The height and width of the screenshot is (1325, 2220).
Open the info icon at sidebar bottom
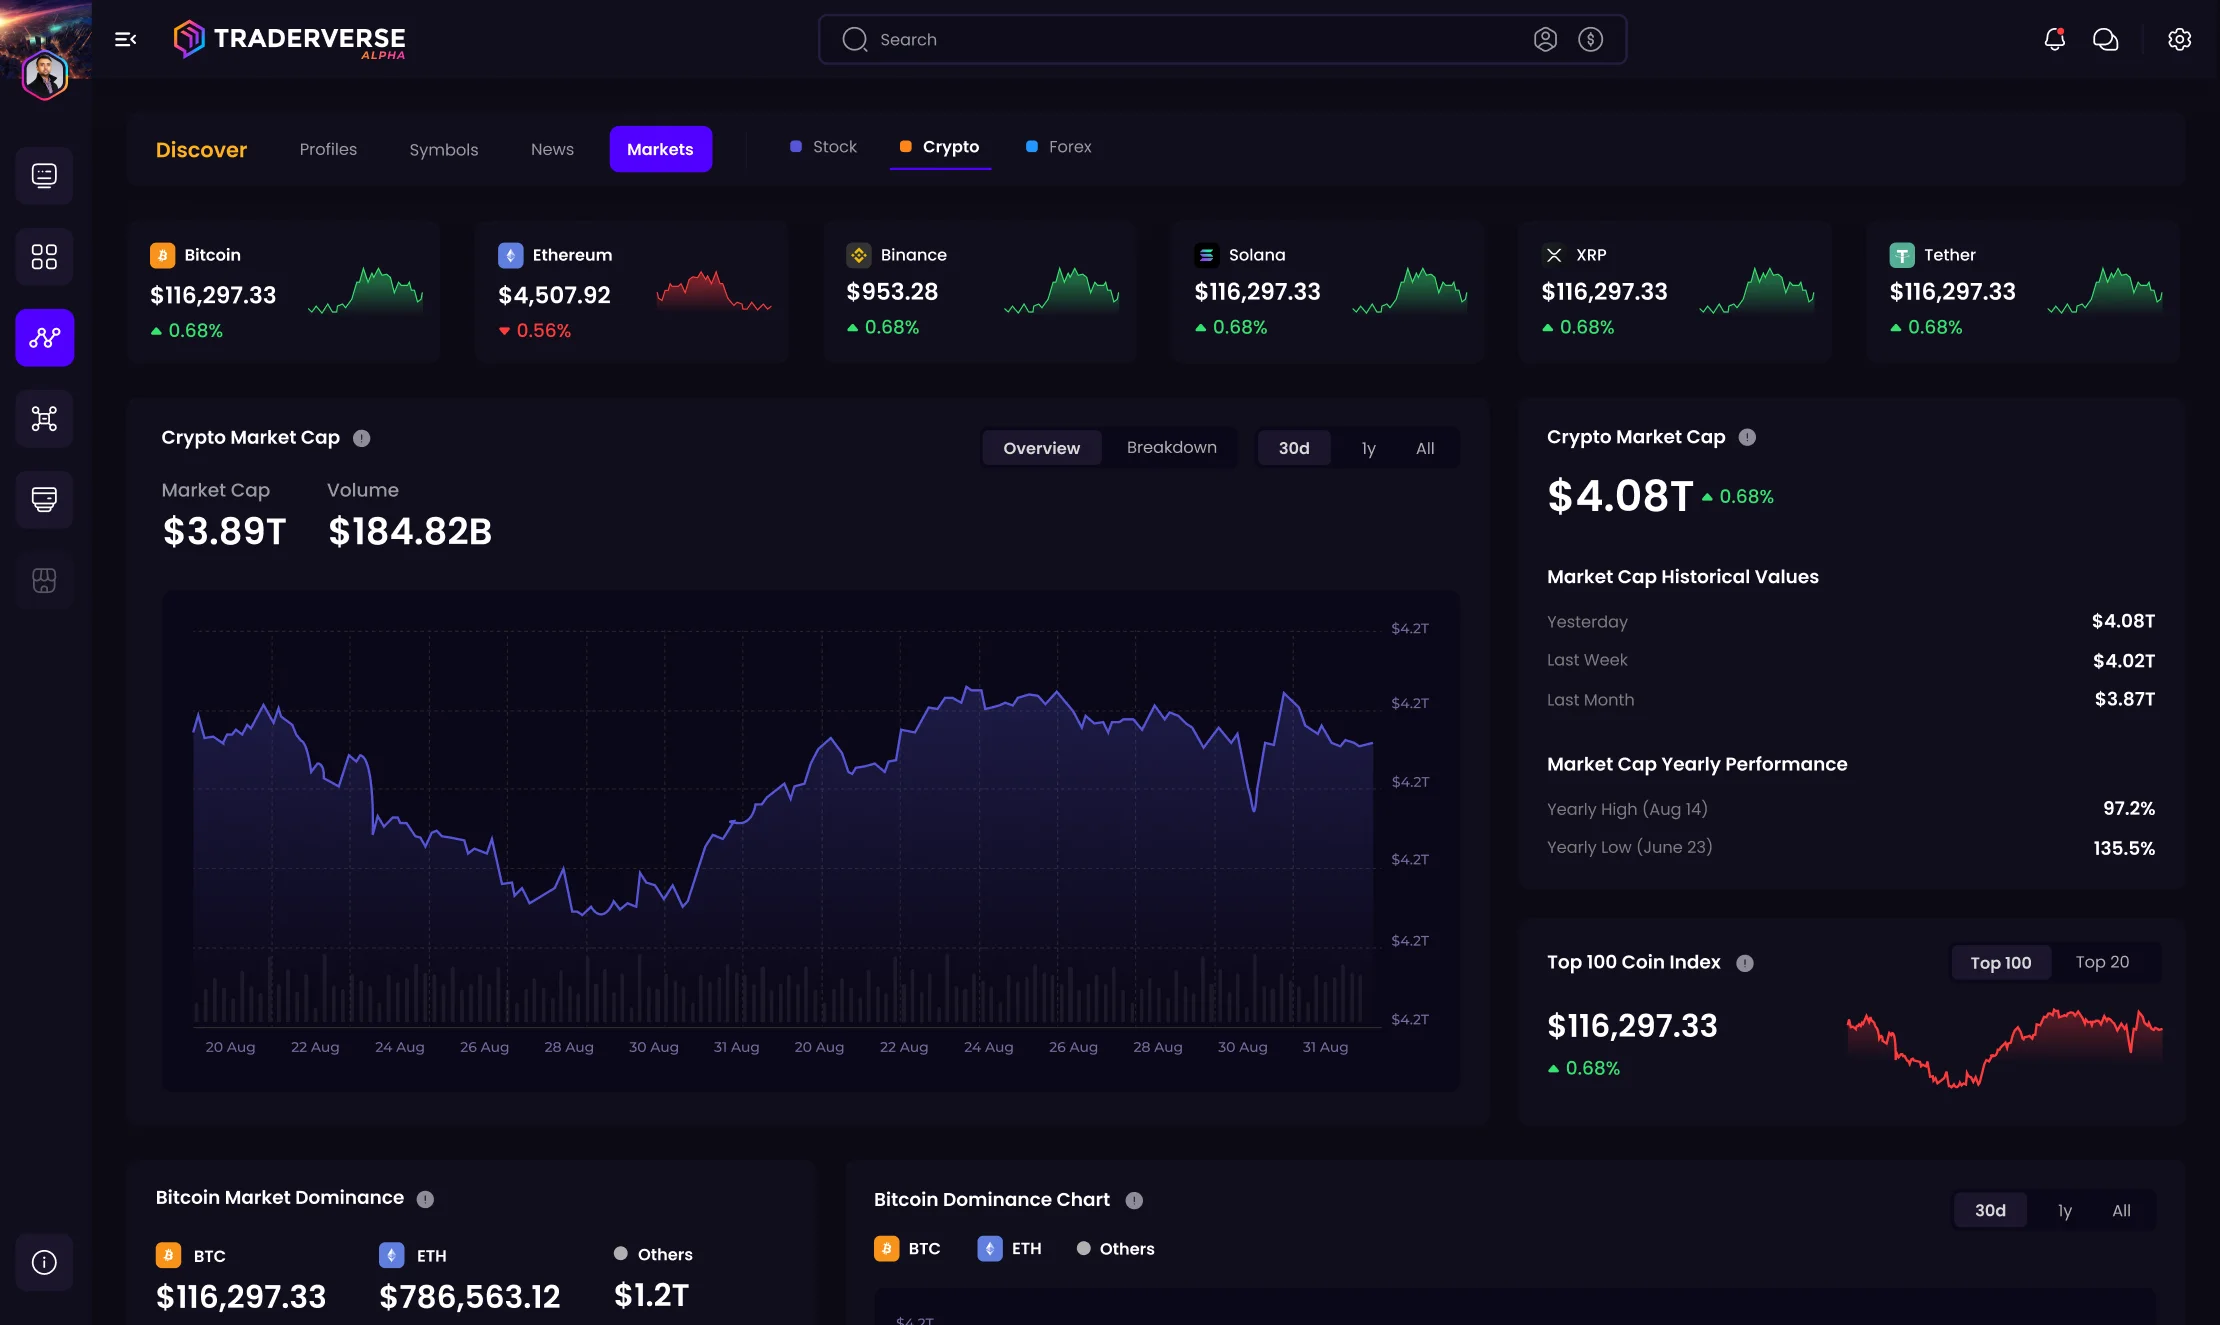click(44, 1262)
